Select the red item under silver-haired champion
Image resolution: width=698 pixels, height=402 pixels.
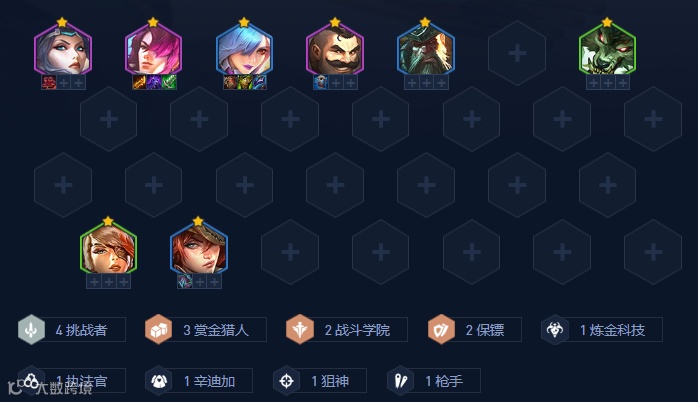49,82
